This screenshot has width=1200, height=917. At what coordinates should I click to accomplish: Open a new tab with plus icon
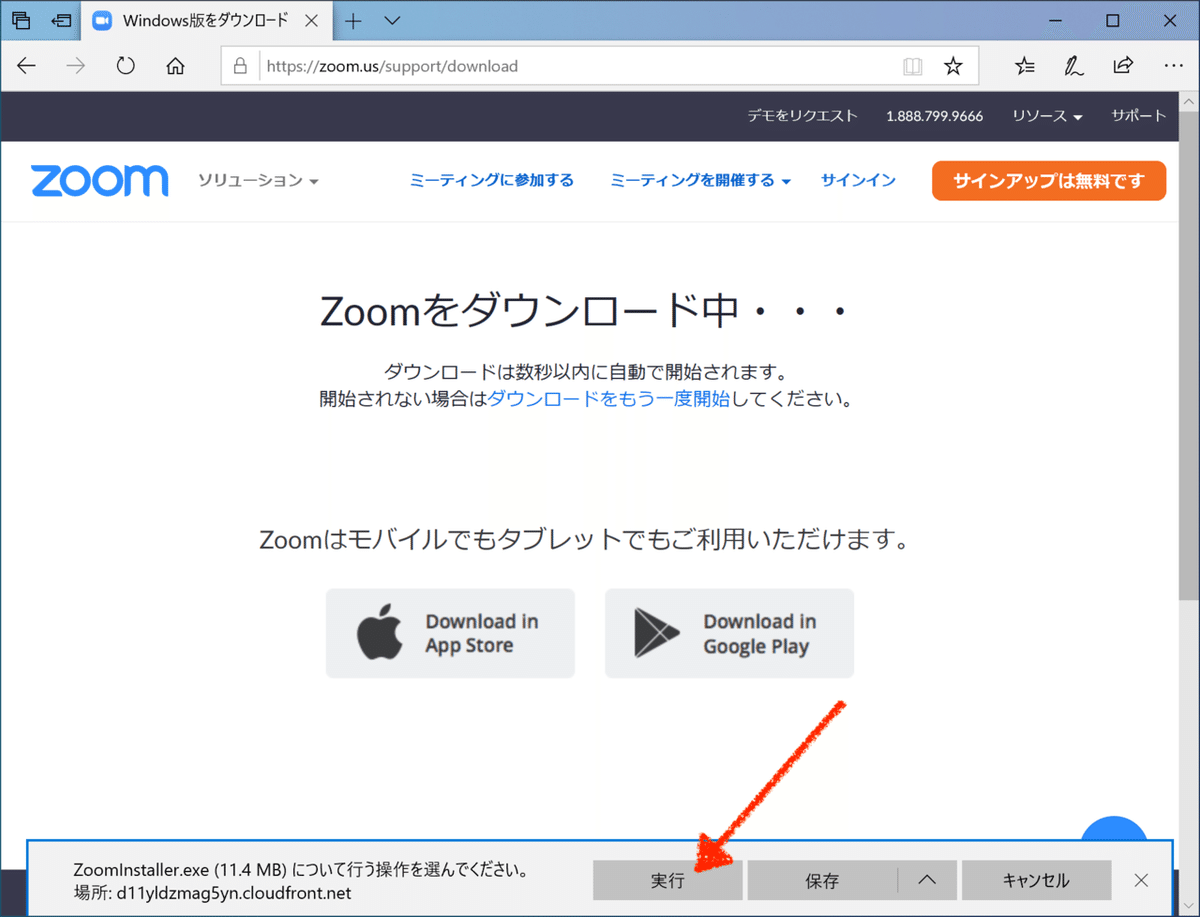pyautogui.click(x=353, y=21)
